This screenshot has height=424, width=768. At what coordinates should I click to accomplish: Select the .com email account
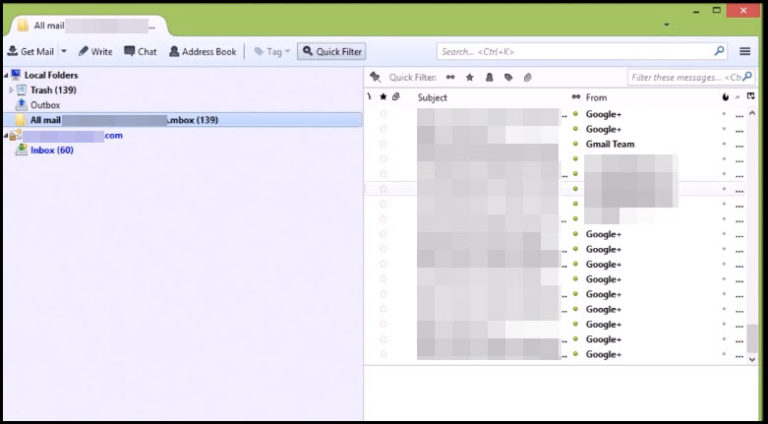tap(72, 136)
